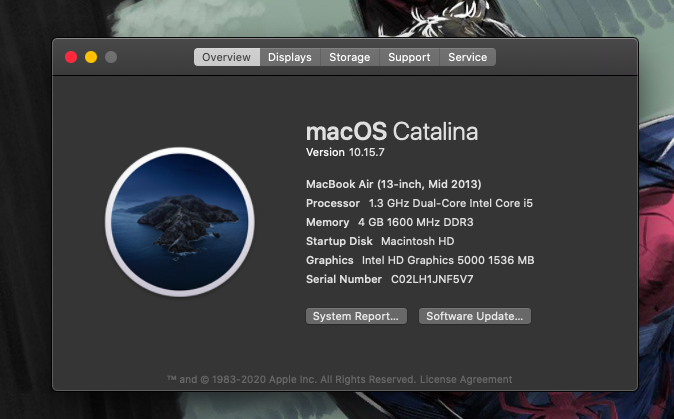Check for Software Update
674x419 pixels.
pos(475,316)
